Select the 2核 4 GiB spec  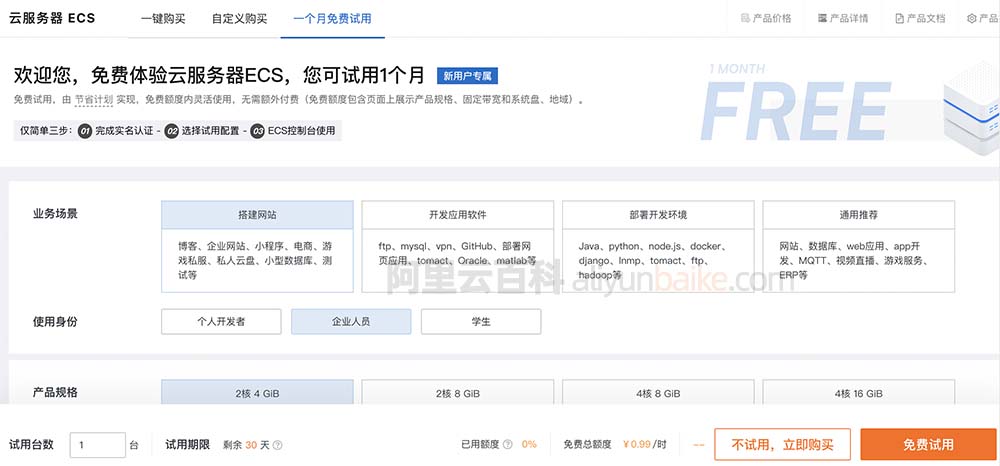click(x=257, y=393)
